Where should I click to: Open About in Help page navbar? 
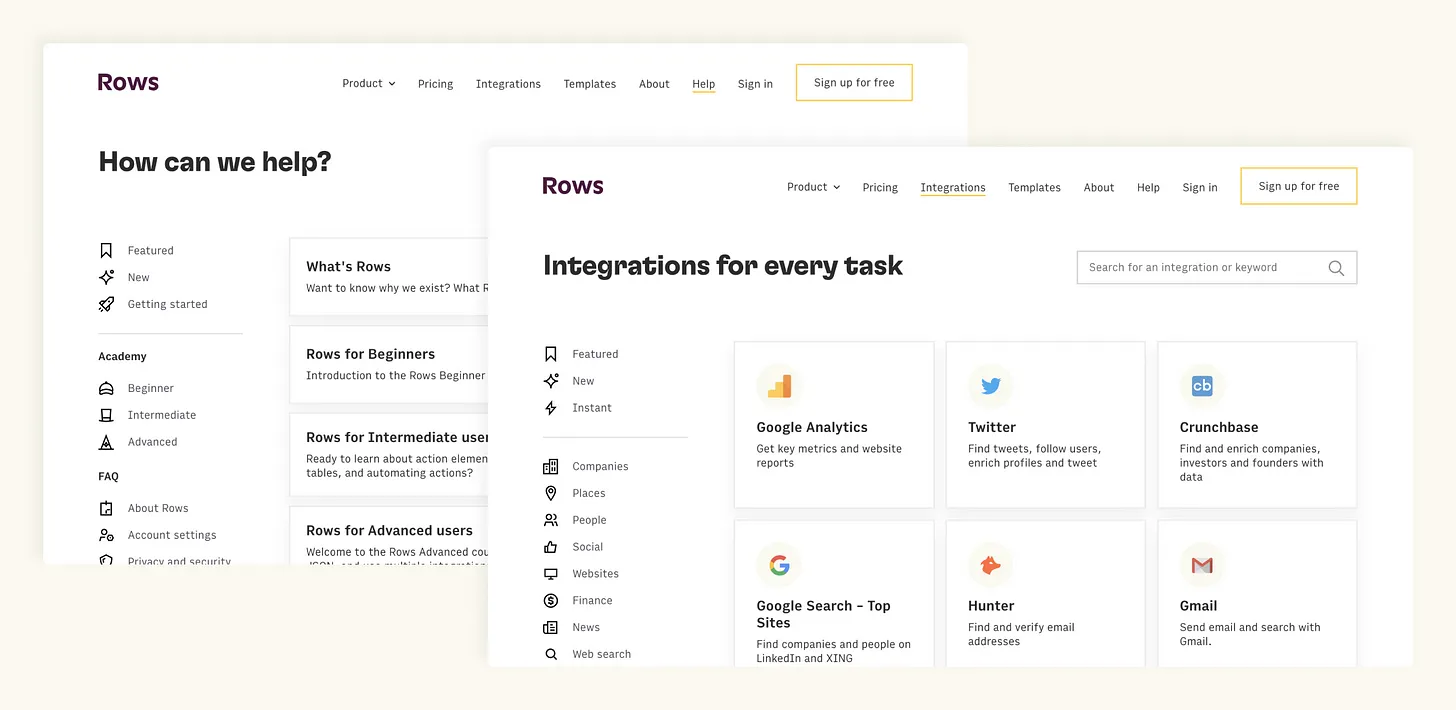click(654, 84)
